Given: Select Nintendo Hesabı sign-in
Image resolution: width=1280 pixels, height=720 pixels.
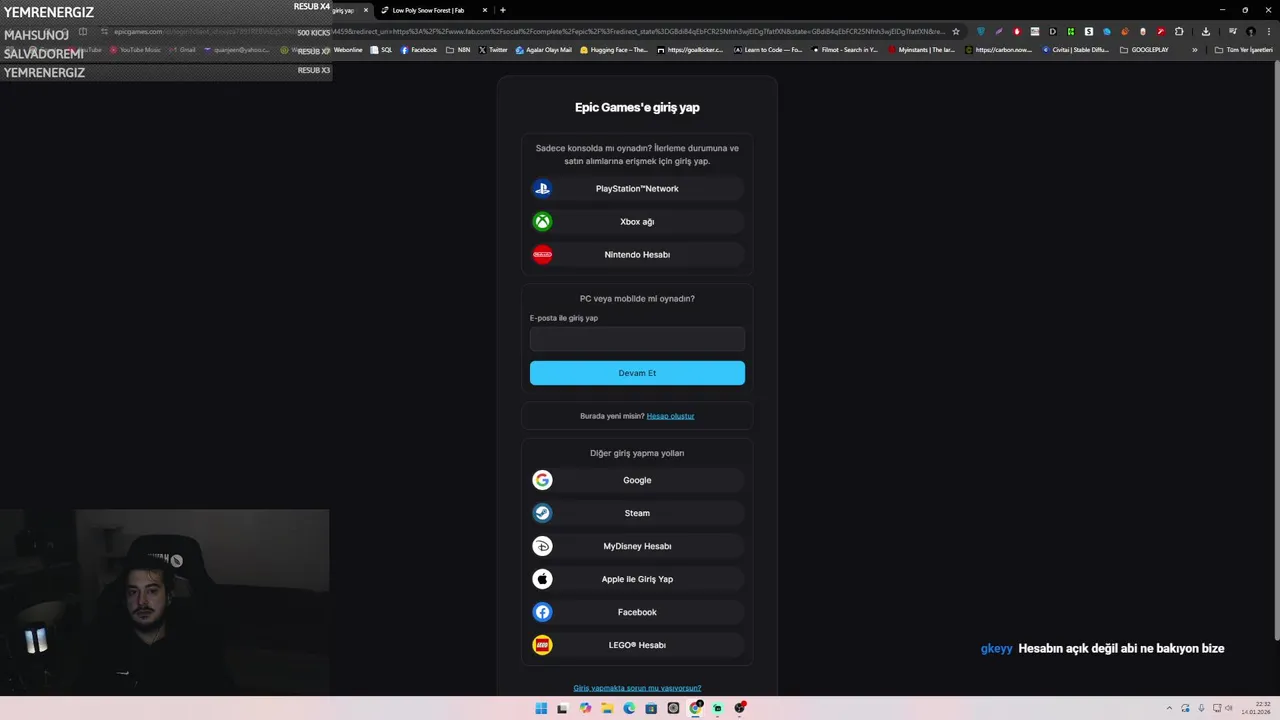Looking at the screenshot, I should [x=637, y=254].
